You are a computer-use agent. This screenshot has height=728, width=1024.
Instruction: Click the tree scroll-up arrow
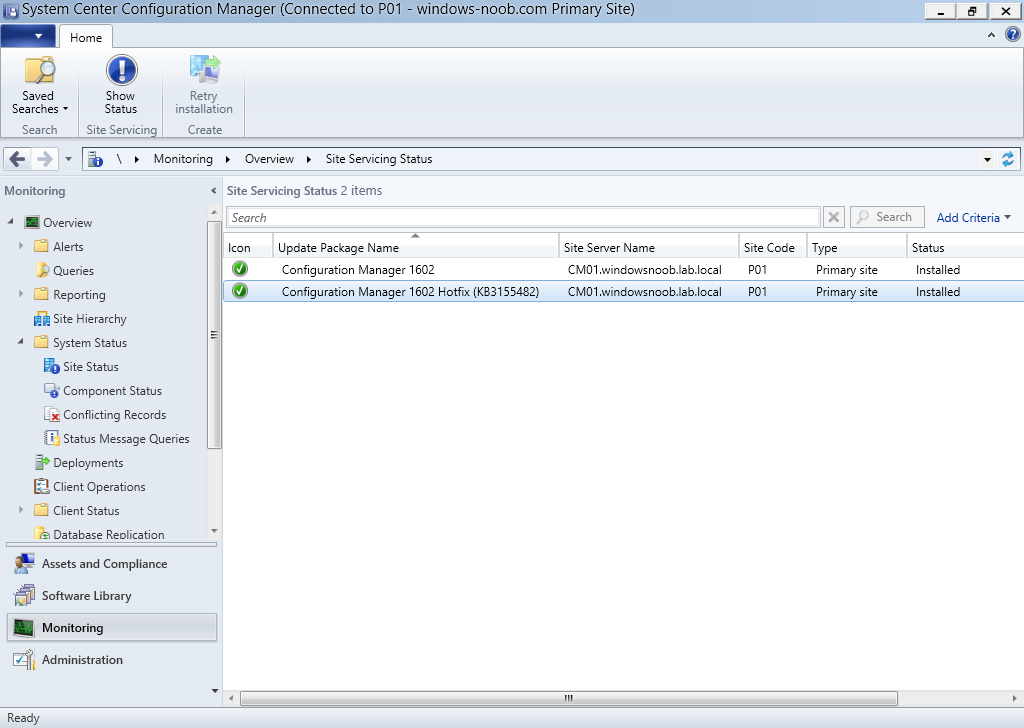pyautogui.click(x=214, y=213)
